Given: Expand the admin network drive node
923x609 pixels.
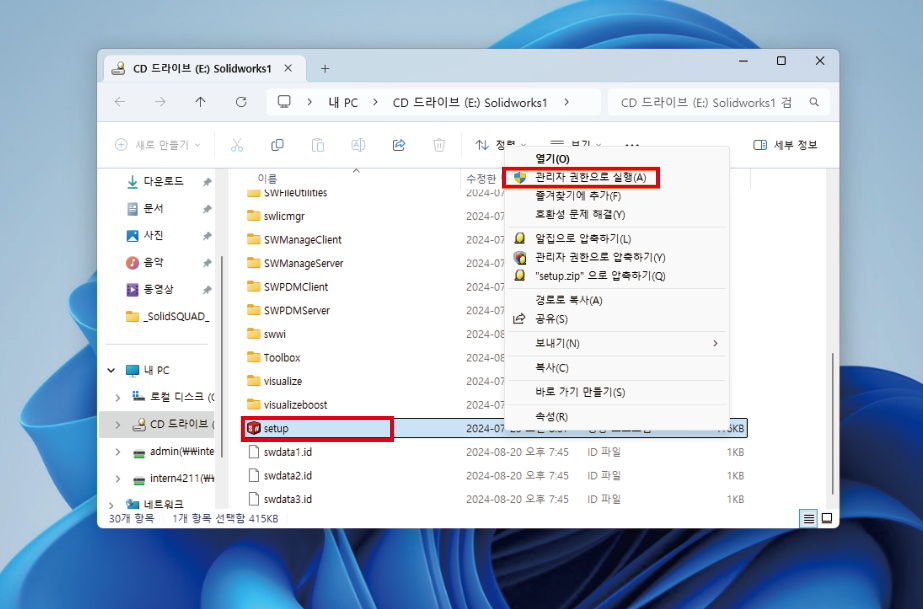Looking at the screenshot, I should point(118,452).
